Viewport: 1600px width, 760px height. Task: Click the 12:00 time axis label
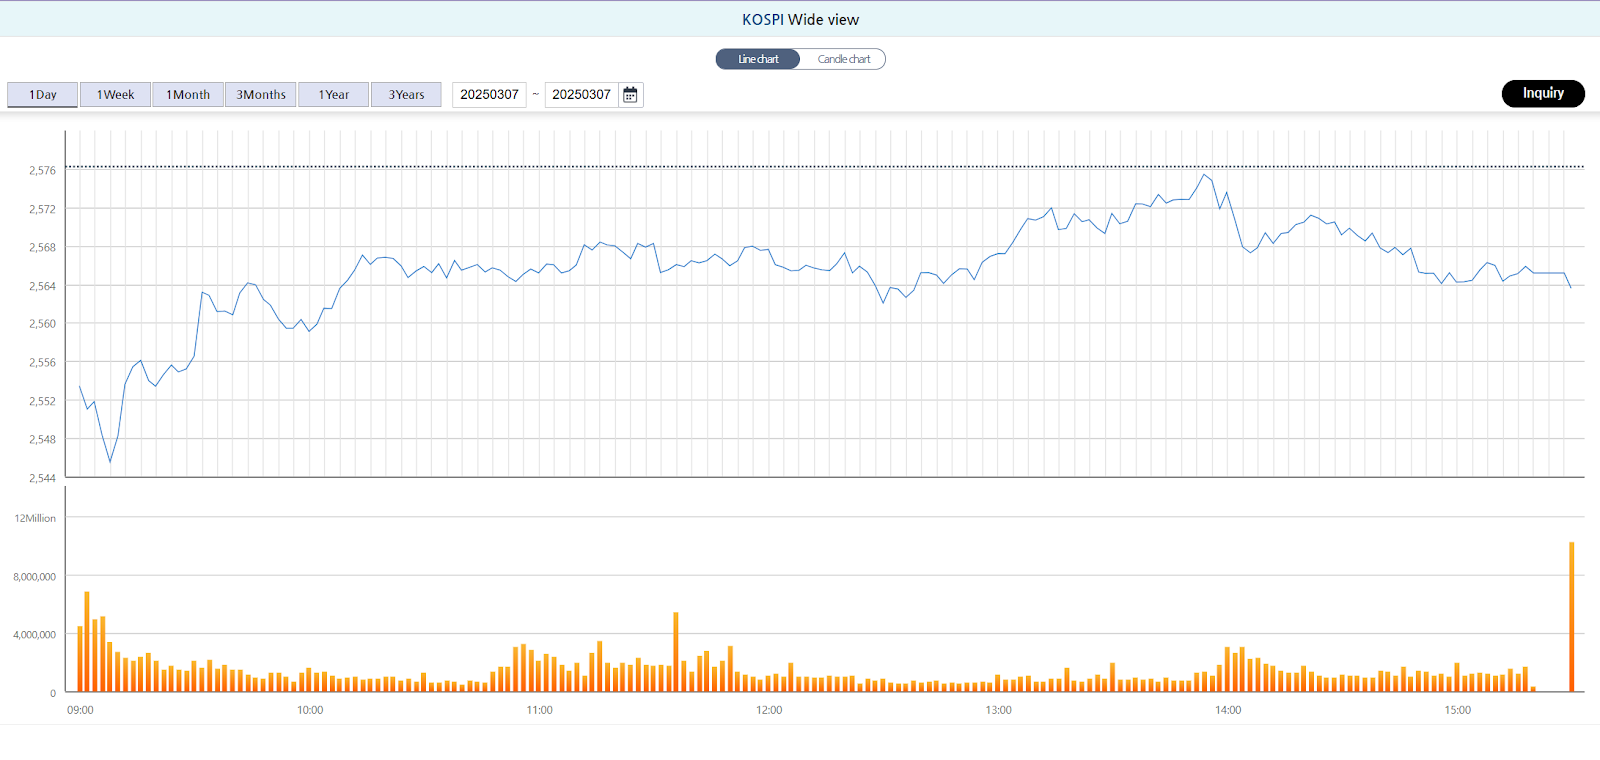tap(769, 710)
